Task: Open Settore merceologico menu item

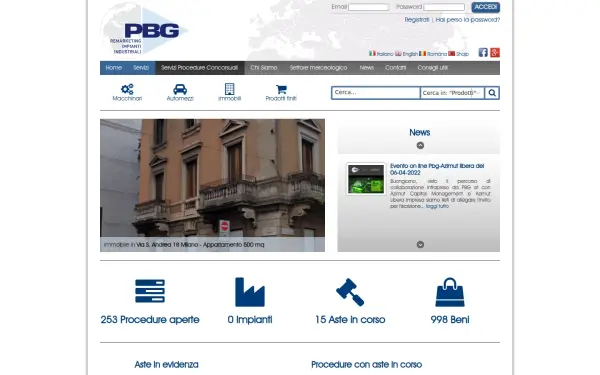Action: (318, 68)
